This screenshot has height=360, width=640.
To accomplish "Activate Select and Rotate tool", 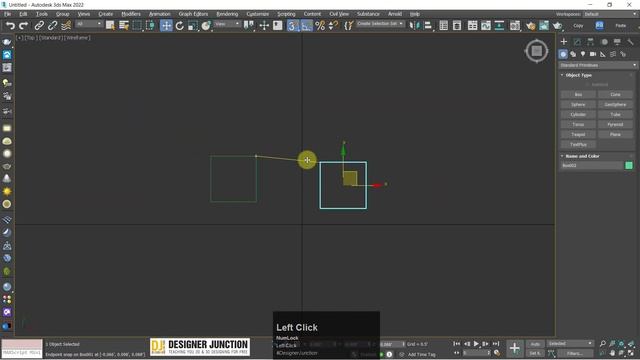I will [x=180, y=26].
